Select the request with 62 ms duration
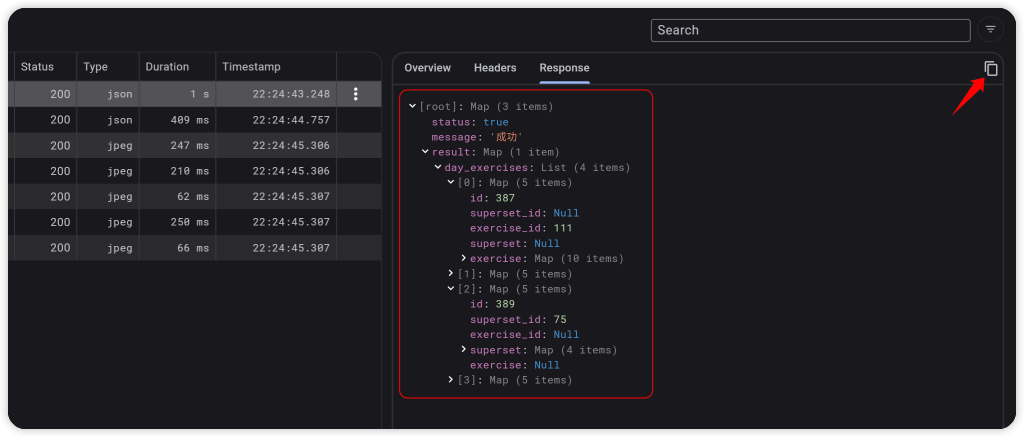 pyautogui.click(x=195, y=197)
